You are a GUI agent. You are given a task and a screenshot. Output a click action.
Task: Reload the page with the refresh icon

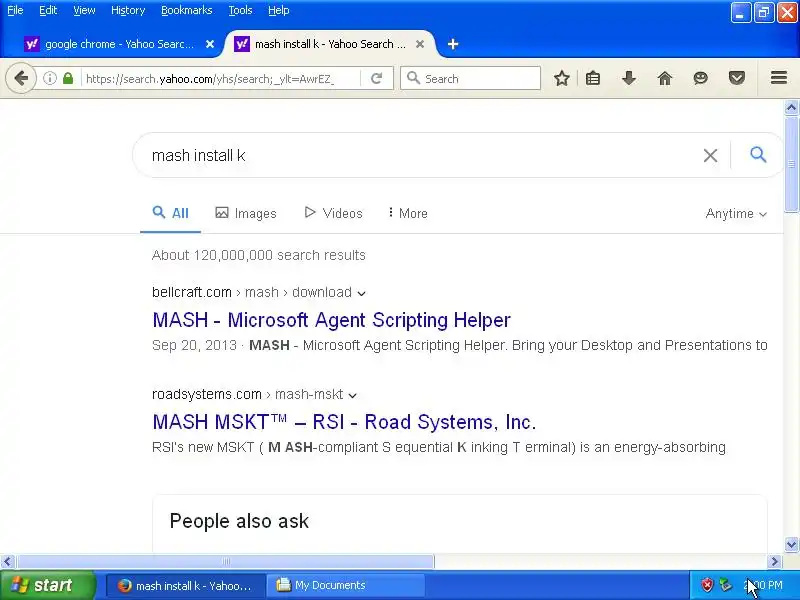(377, 78)
